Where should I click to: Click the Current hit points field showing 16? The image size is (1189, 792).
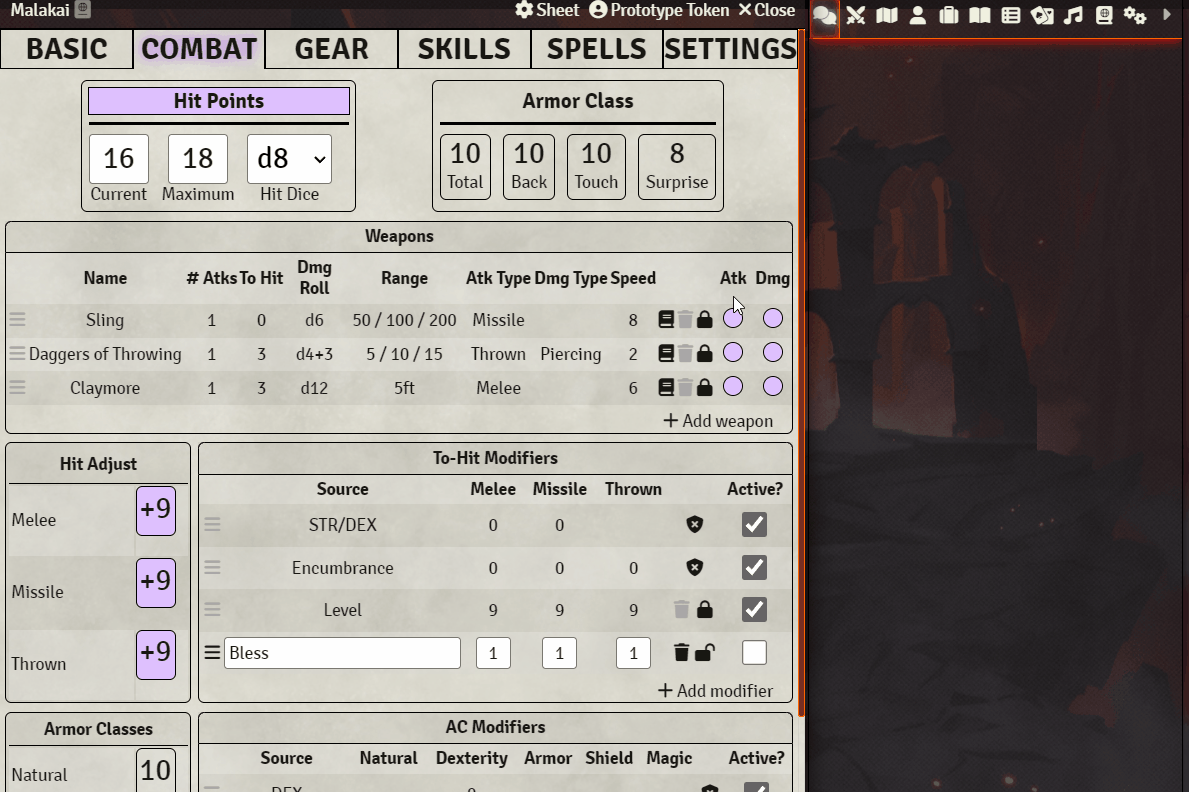pos(118,159)
